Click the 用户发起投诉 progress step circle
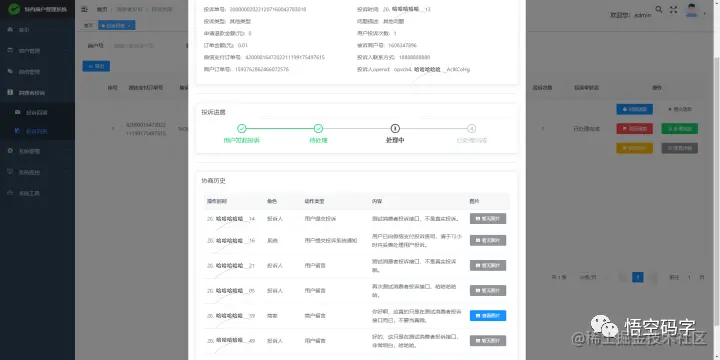This screenshot has width=720, height=360. 242,129
